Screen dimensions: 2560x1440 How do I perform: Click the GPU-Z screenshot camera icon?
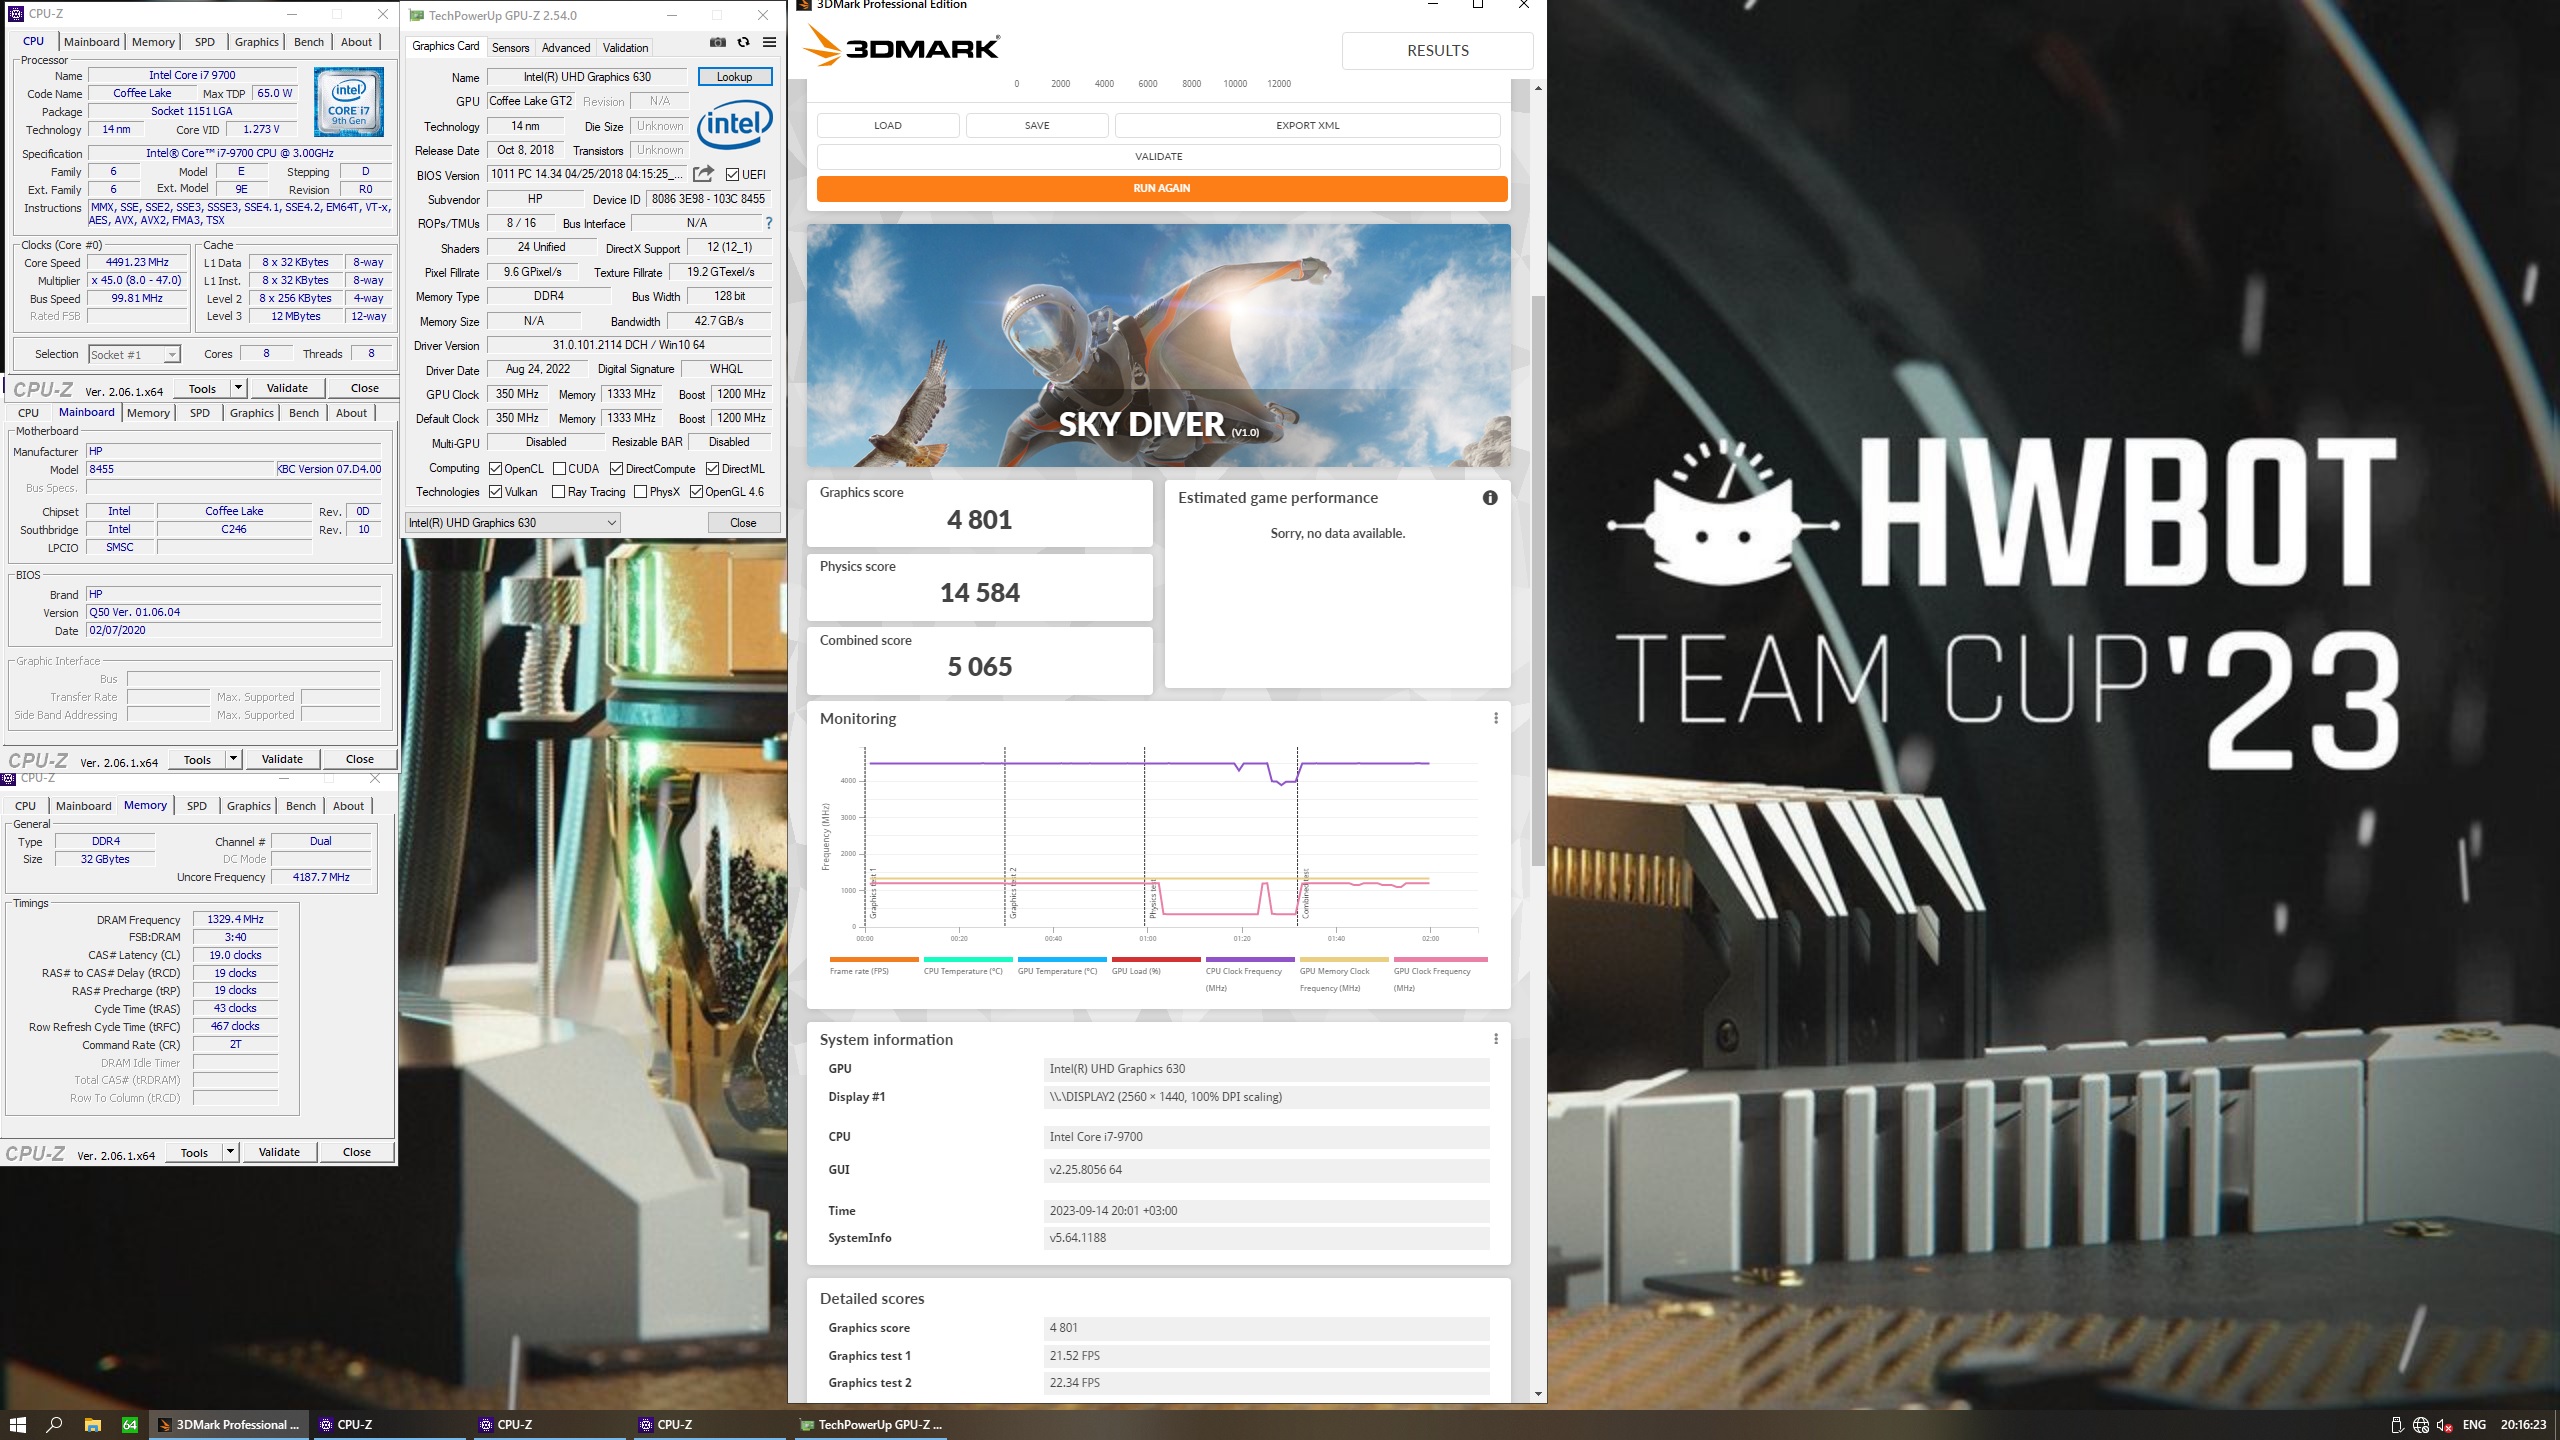[717, 43]
